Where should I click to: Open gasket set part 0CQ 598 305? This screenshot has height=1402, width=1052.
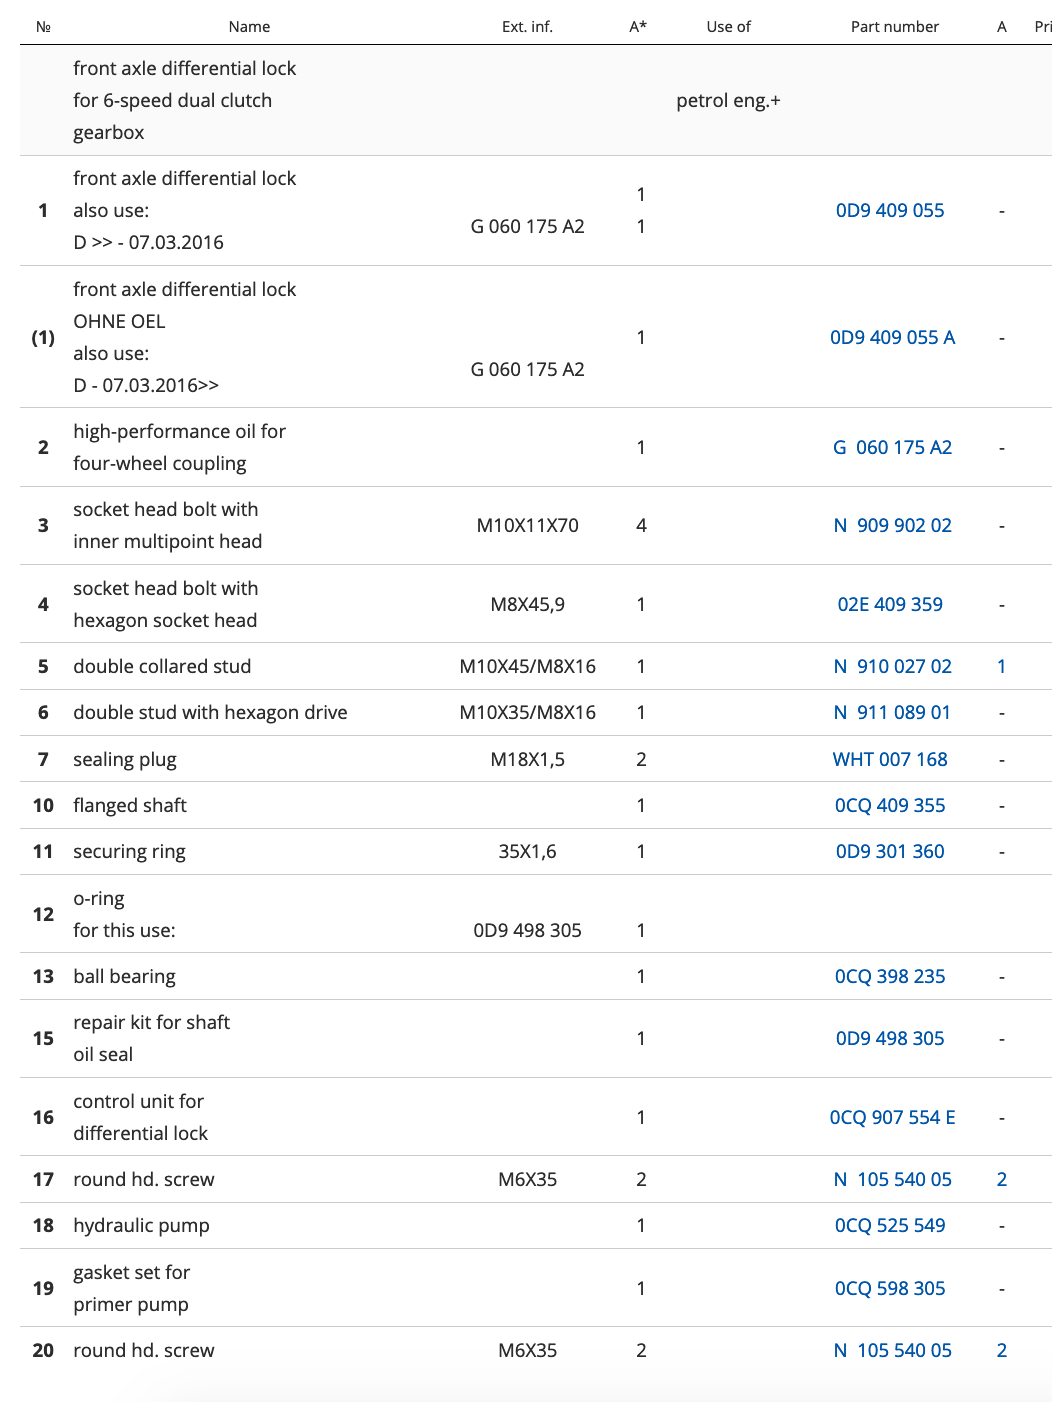pyautogui.click(x=890, y=1289)
